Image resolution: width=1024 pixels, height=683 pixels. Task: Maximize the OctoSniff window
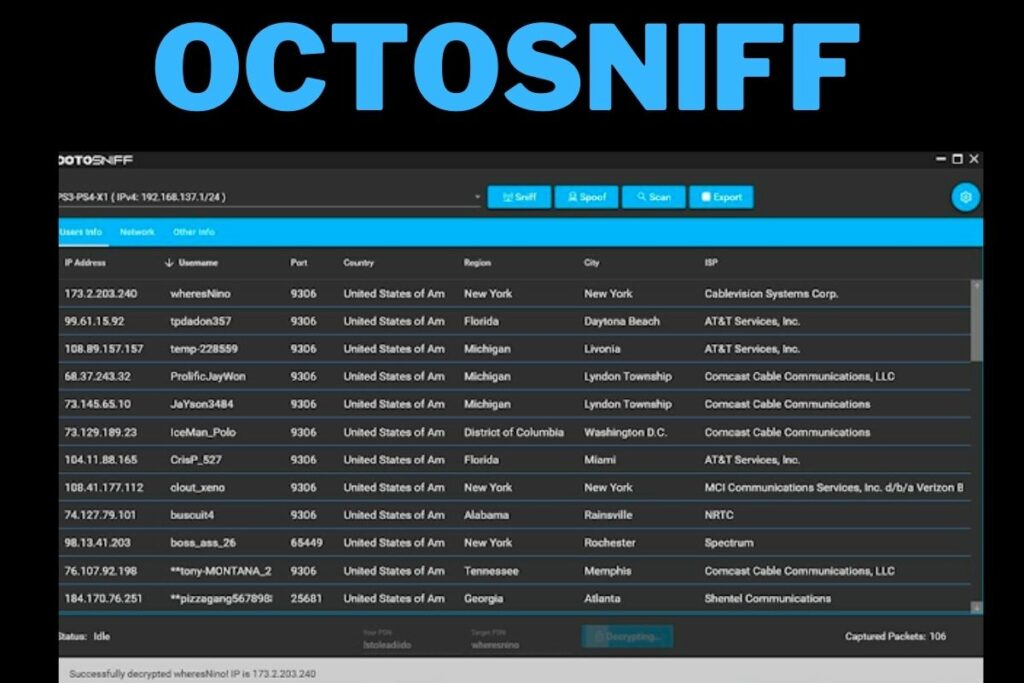click(957, 159)
